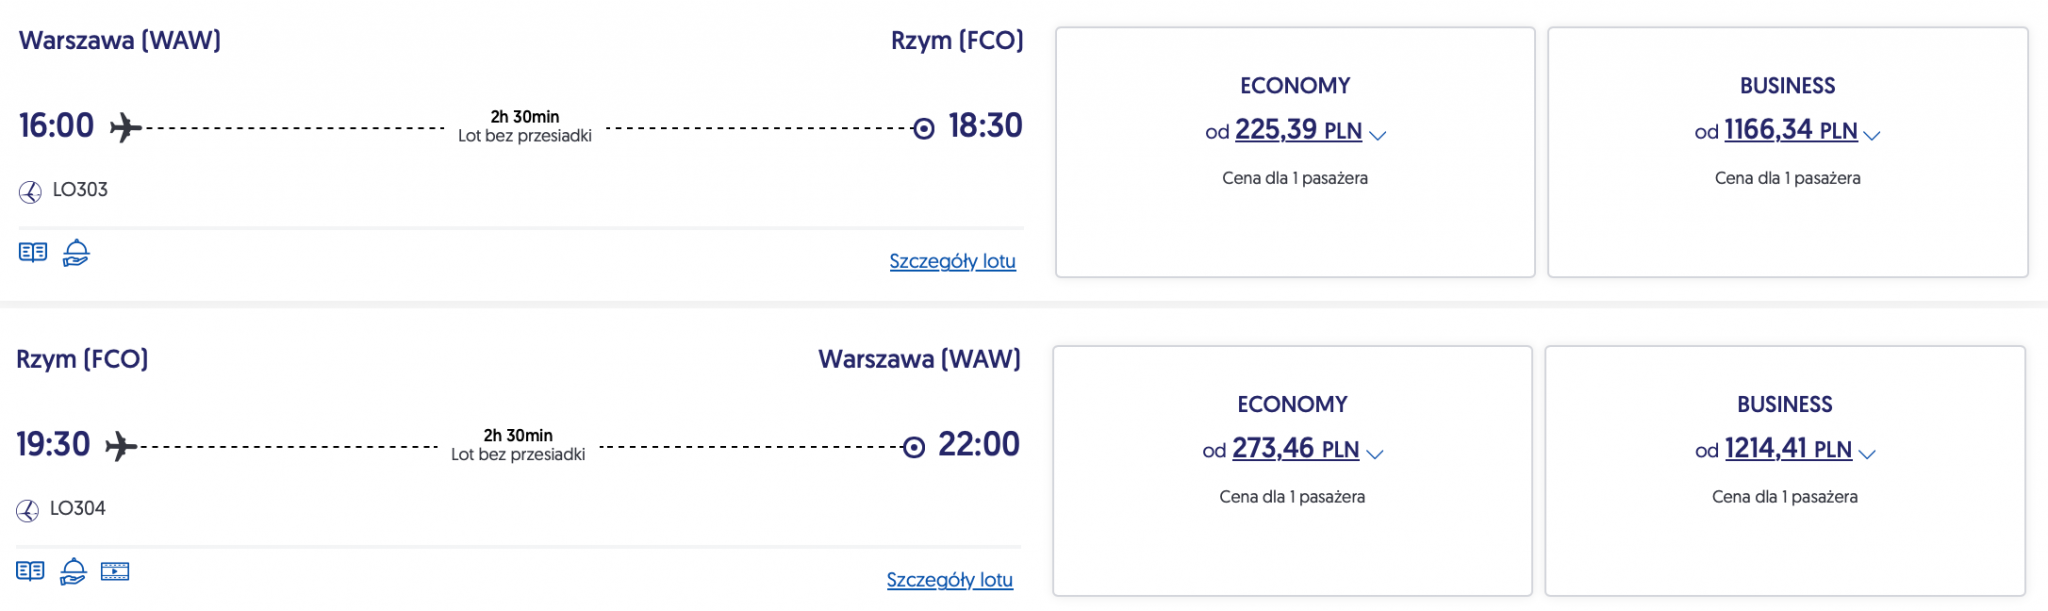Click the meal service icon under flight LO303
Screen dimensions: 2048x611
[76, 253]
